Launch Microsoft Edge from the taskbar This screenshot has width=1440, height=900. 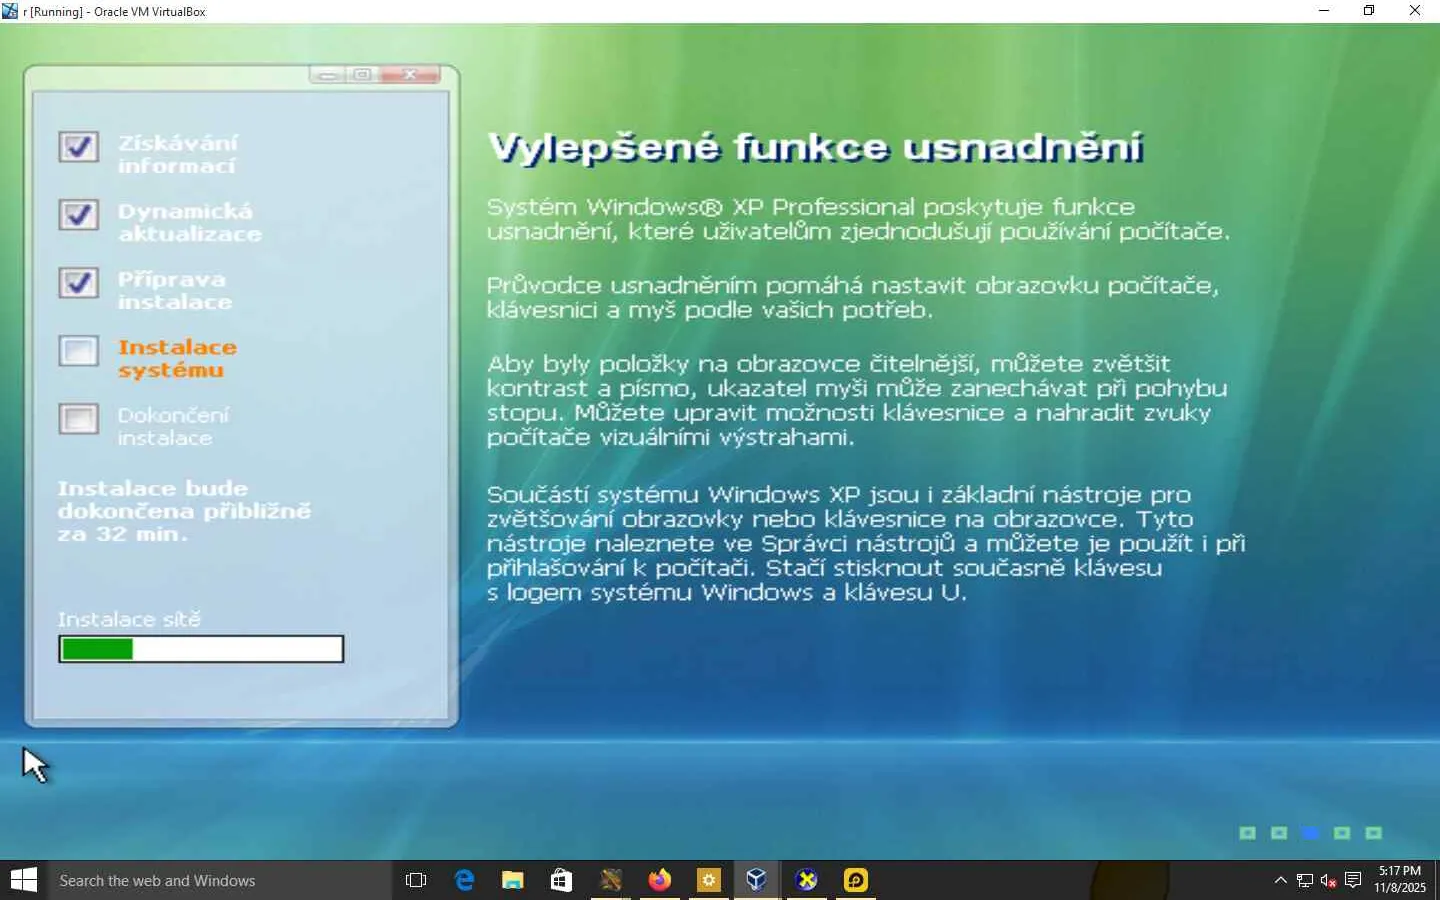[x=464, y=880]
